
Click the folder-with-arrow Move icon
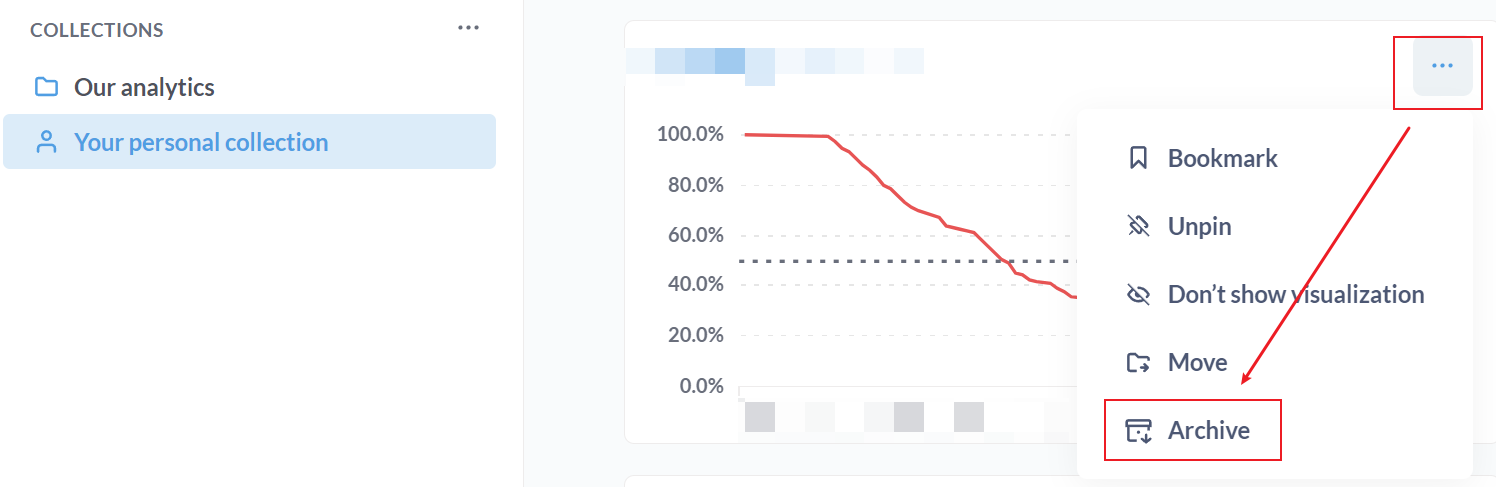point(1138,362)
